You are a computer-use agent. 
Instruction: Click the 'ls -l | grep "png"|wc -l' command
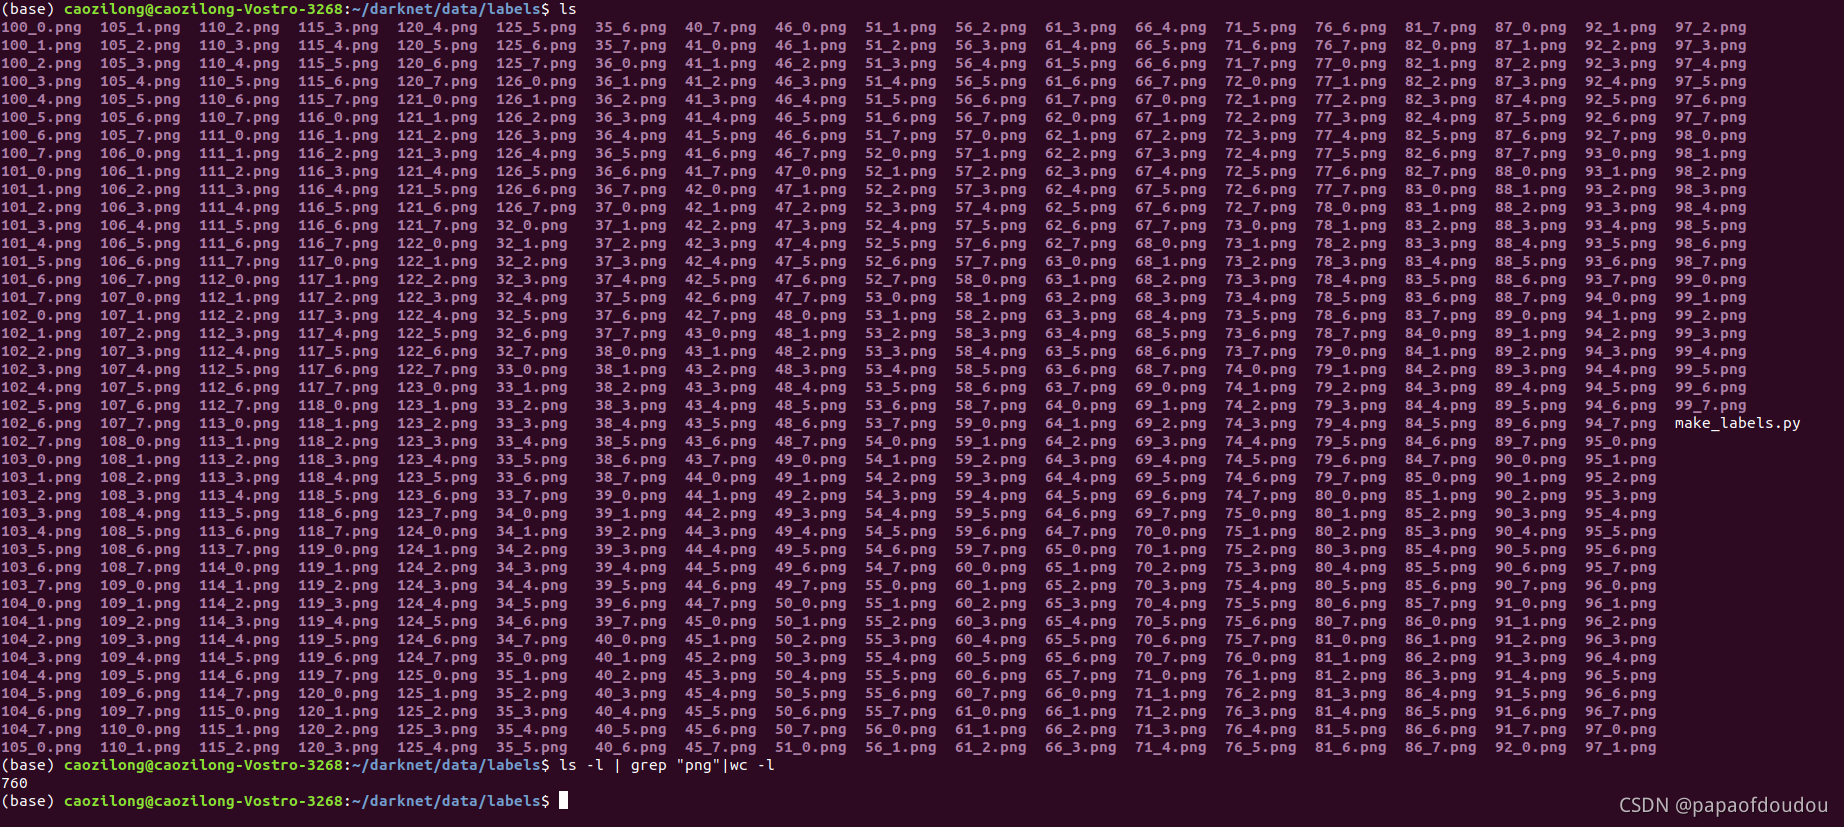[x=667, y=765]
